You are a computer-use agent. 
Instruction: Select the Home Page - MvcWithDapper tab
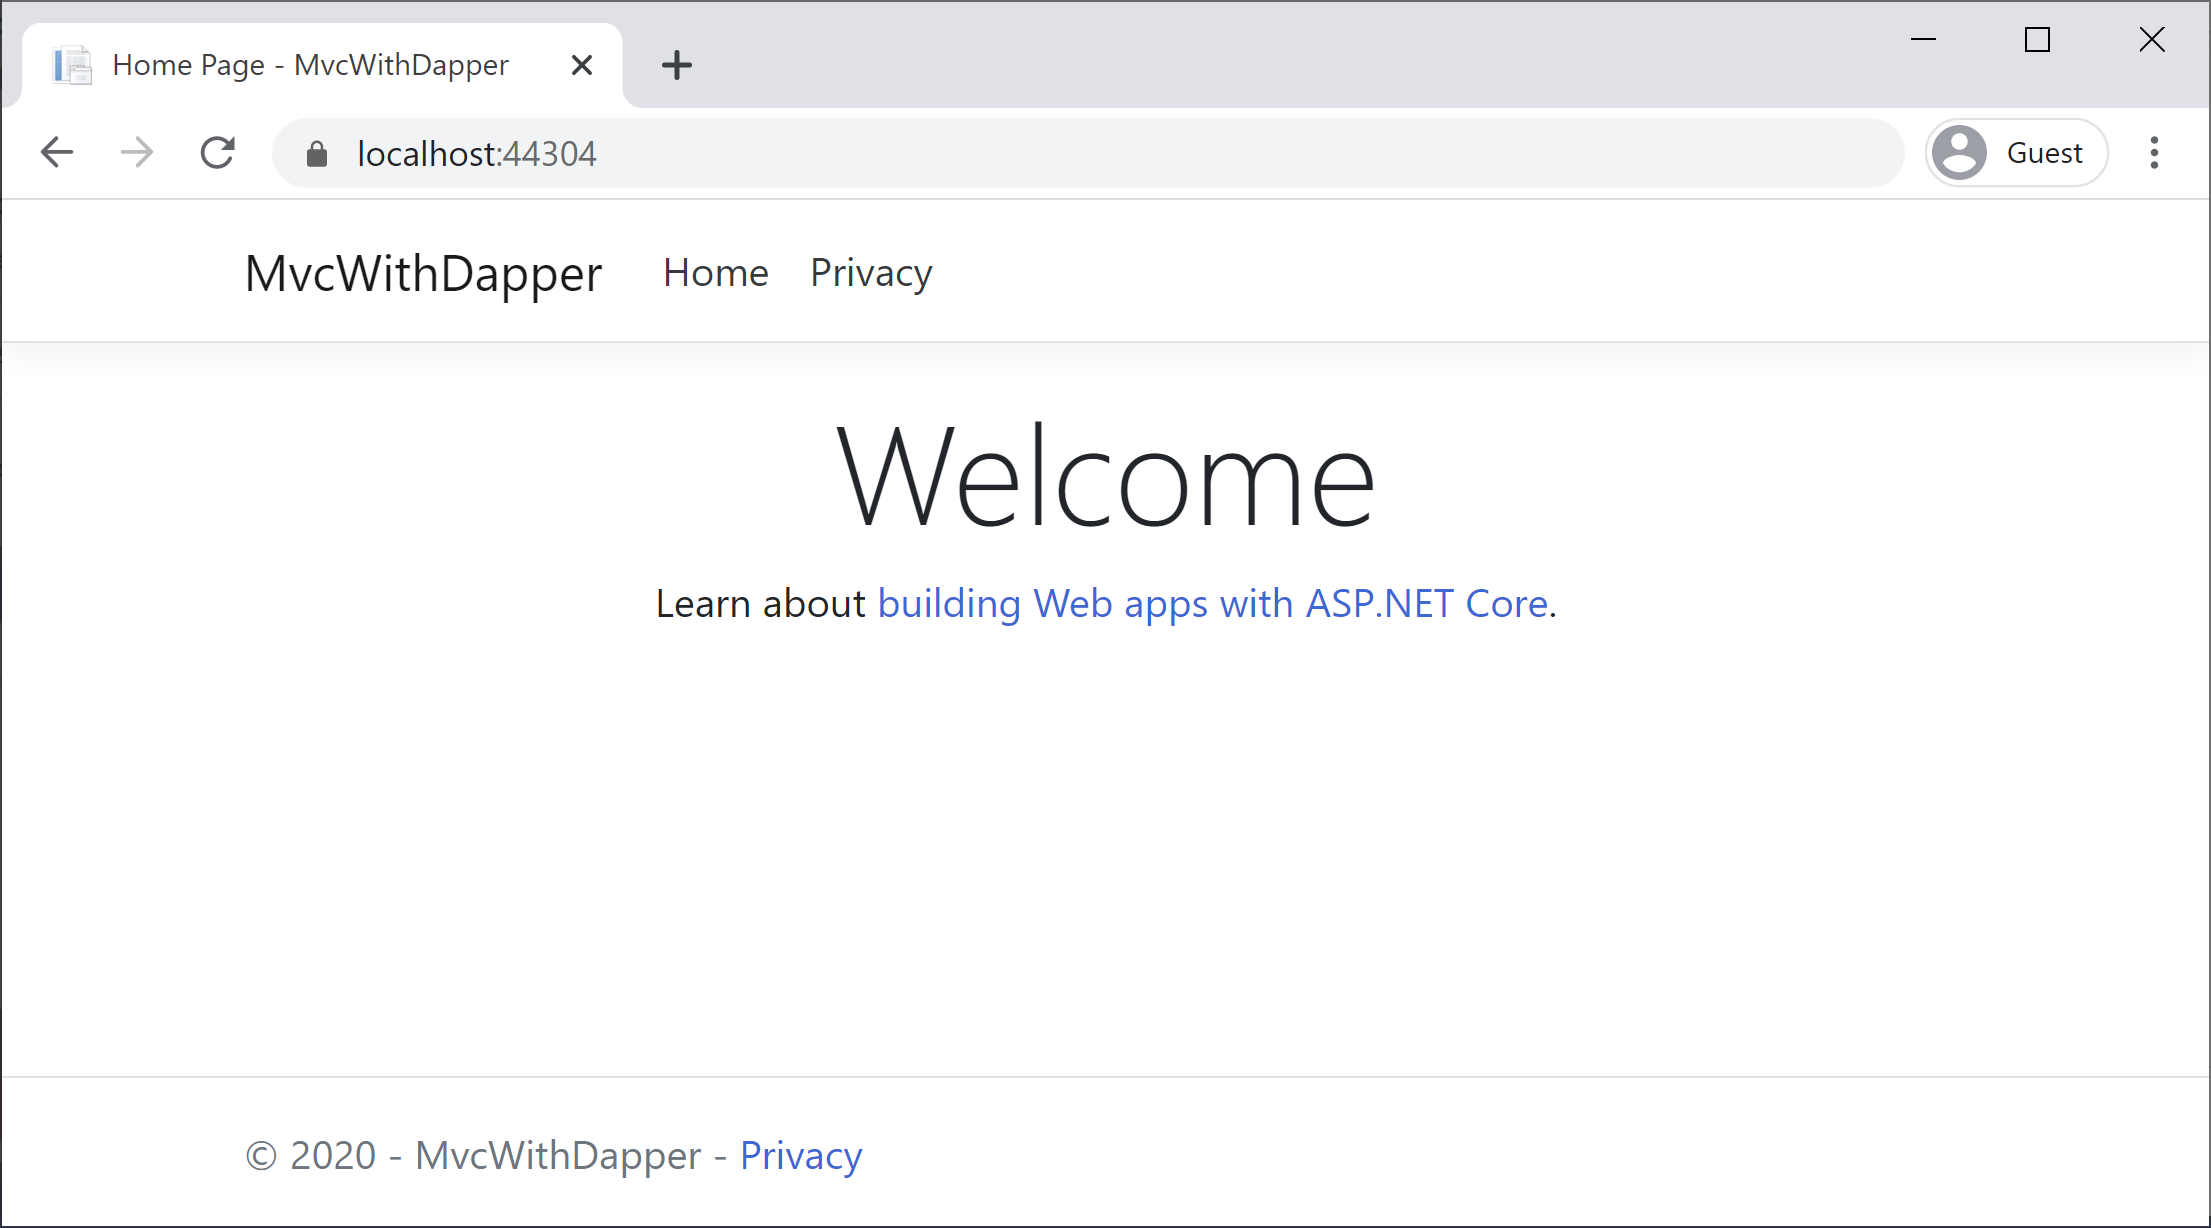[310, 66]
